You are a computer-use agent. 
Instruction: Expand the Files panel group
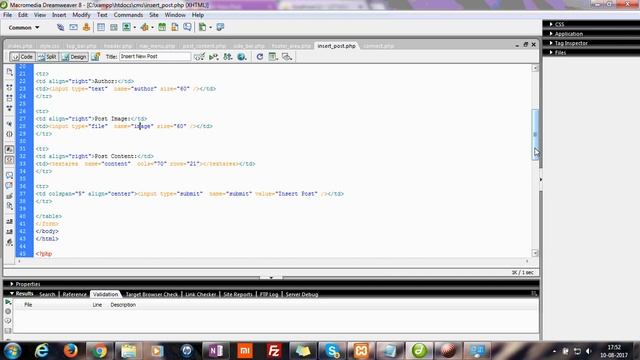click(x=551, y=52)
